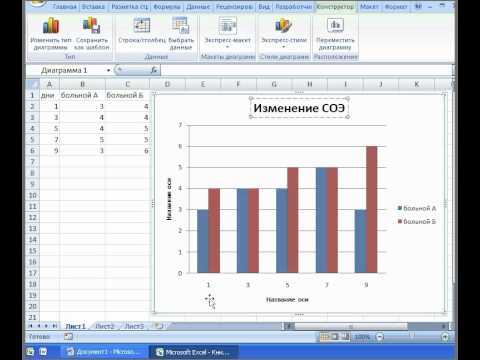Switch rows and columns with Строка/столбец
Screen dimensions: 480x360
pyautogui.click(x=142, y=26)
